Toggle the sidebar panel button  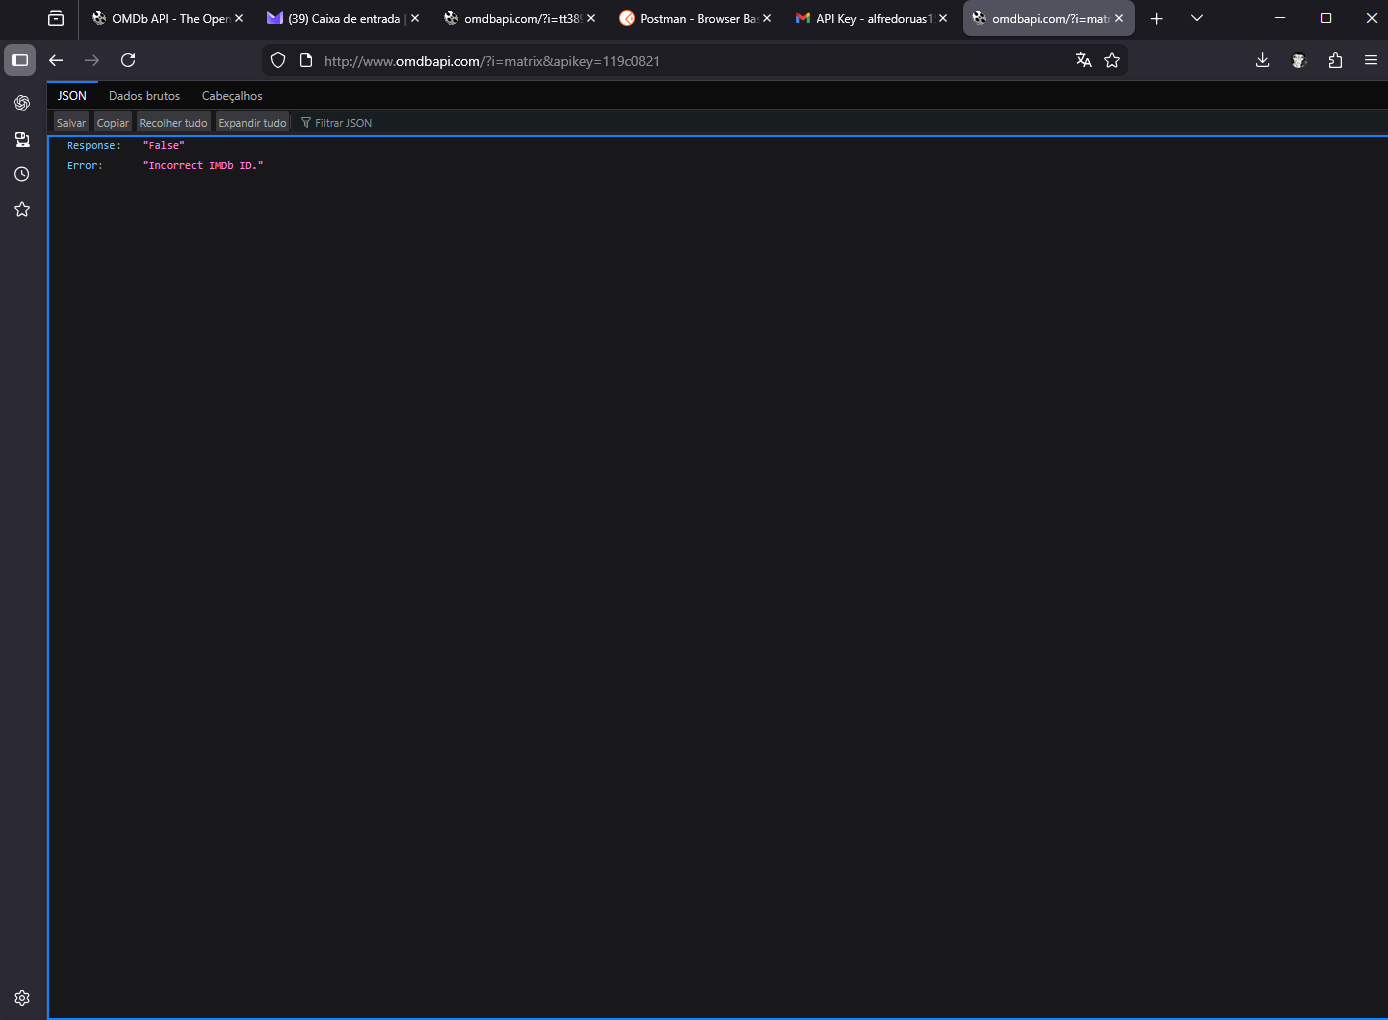pyautogui.click(x=20, y=60)
